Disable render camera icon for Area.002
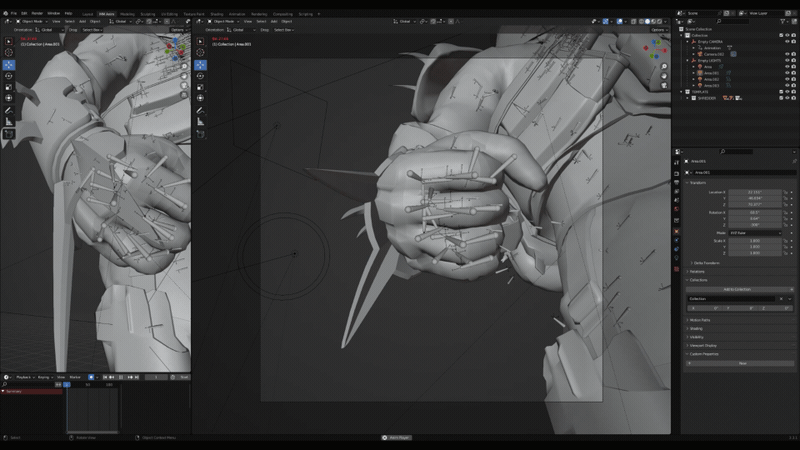Image resolution: width=800 pixels, height=450 pixels. pyautogui.click(x=793, y=80)
